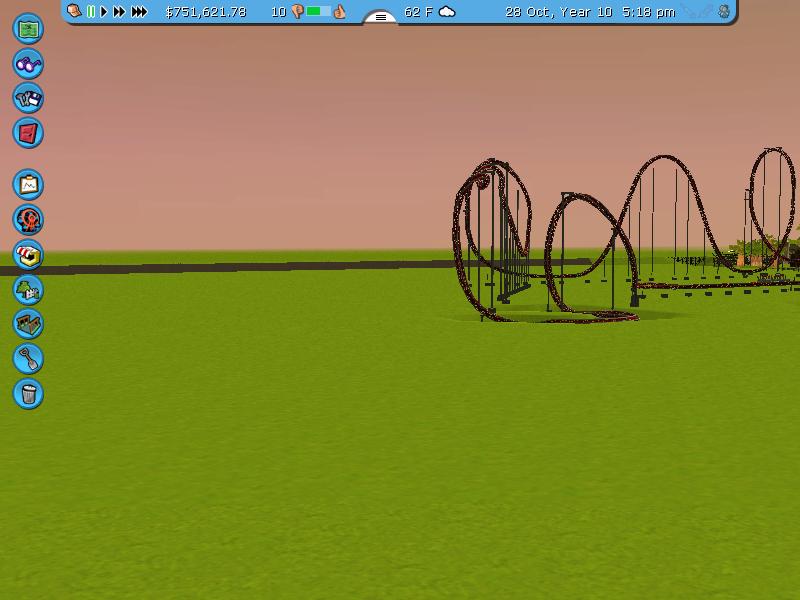
Task: Click the message icon in top bar
Action: click(x=74, y=11)
